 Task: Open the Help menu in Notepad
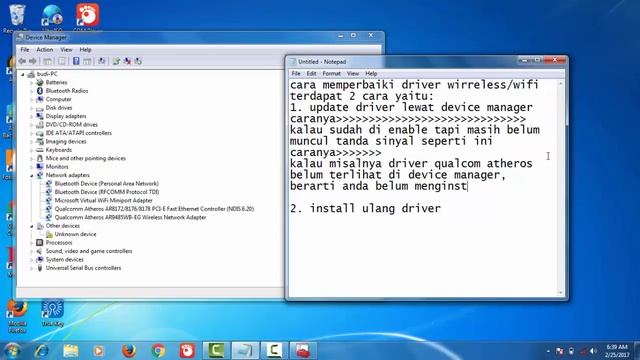click(371, 73)
